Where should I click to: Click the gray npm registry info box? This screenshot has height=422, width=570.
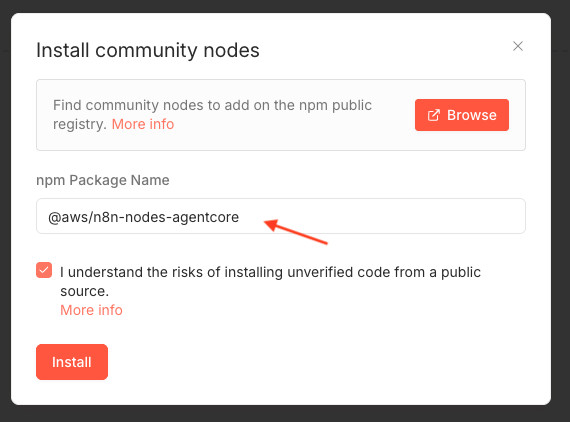click(281, 115)
